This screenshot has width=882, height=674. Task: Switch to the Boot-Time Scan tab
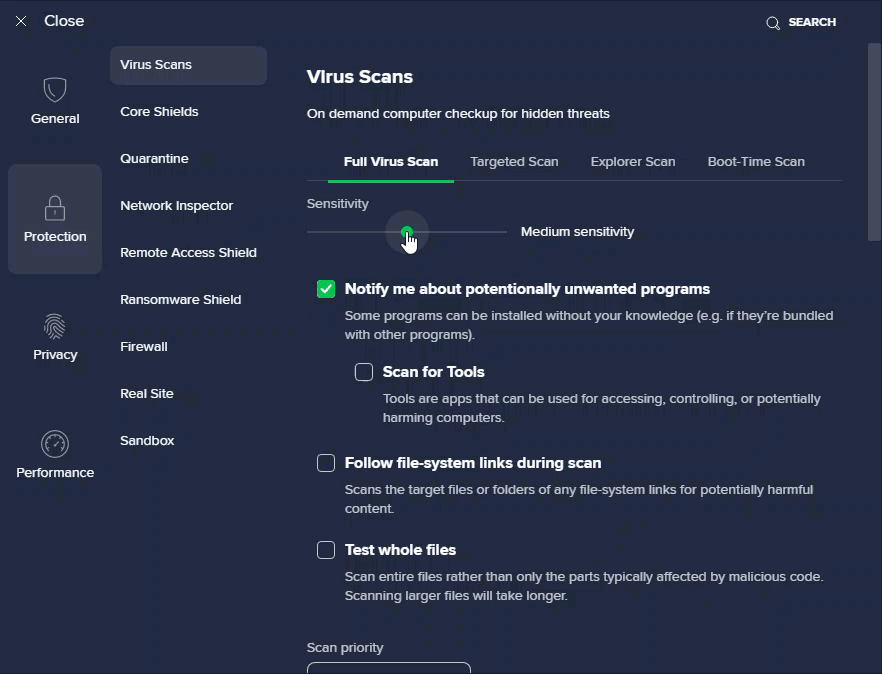(756, 161)
